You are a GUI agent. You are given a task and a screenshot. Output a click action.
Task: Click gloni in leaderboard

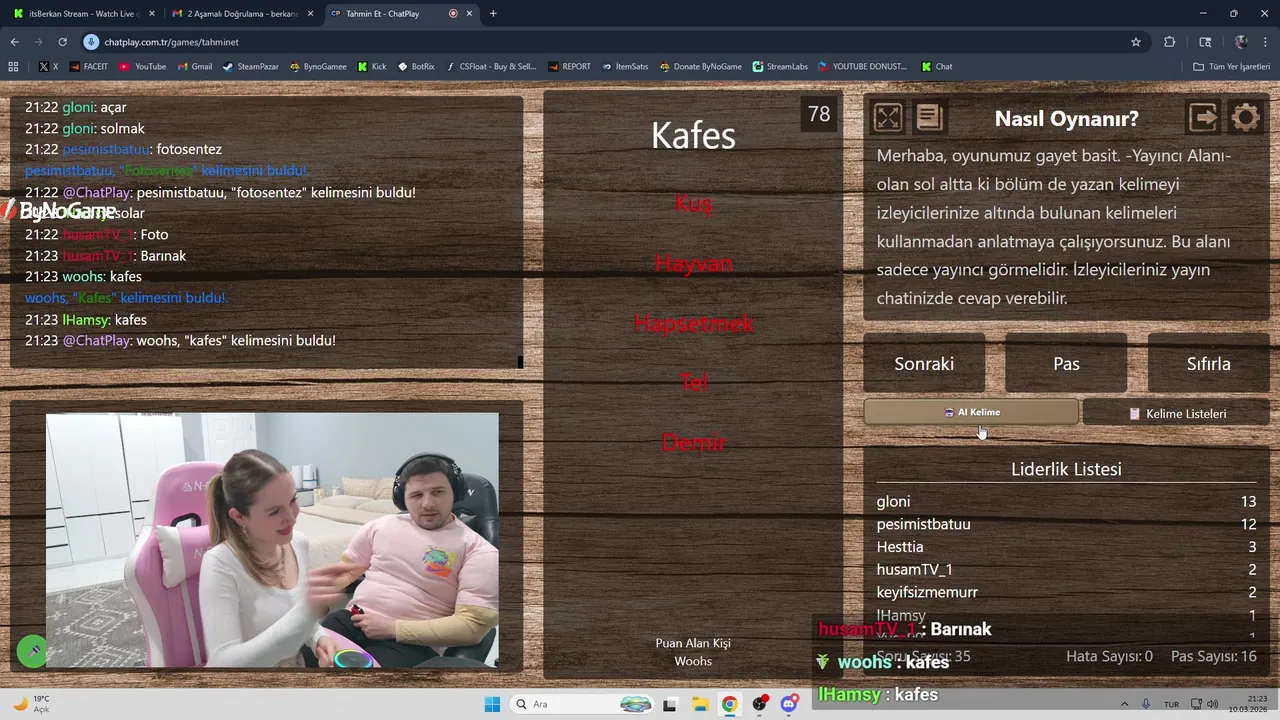pos(893,501)
